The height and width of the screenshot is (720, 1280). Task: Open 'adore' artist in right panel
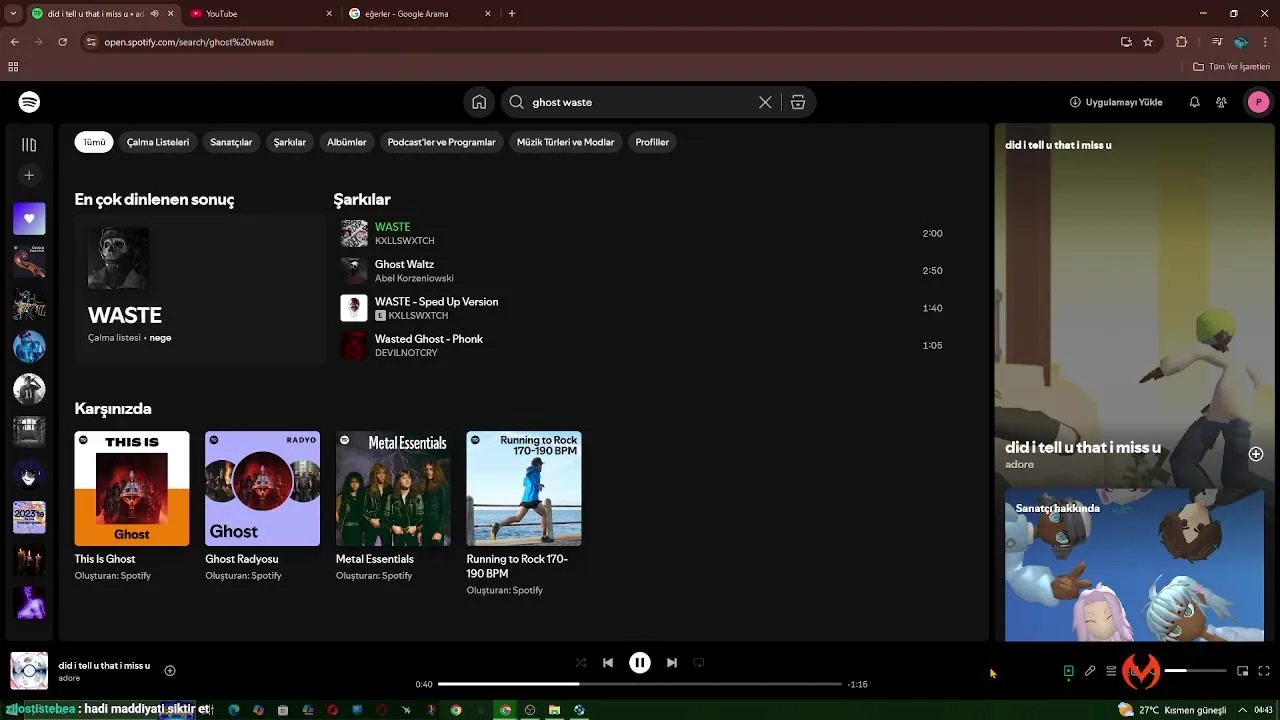tap(1019, 465)
